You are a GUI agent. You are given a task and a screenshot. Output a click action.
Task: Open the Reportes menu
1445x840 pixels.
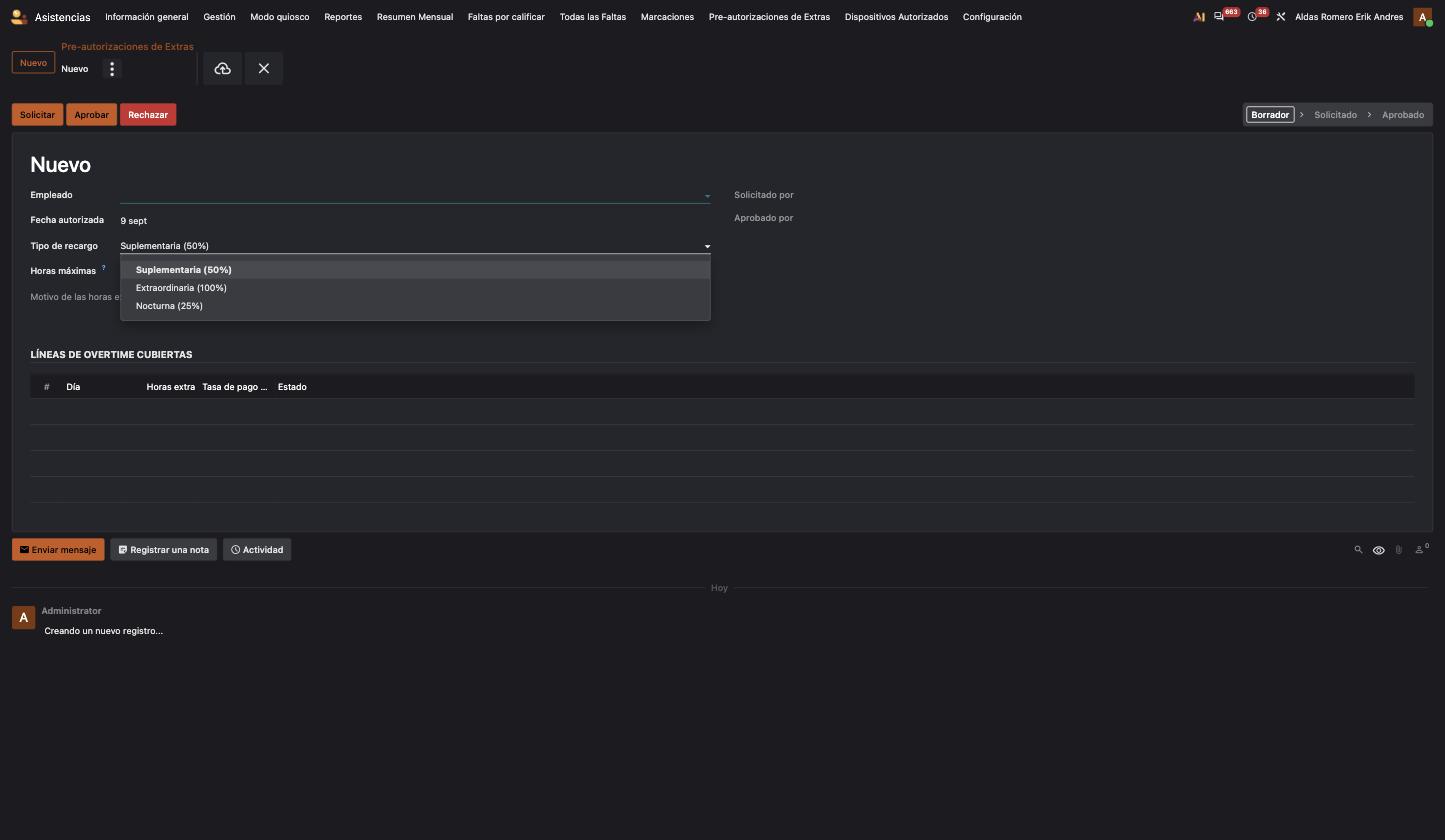[343, 17]
